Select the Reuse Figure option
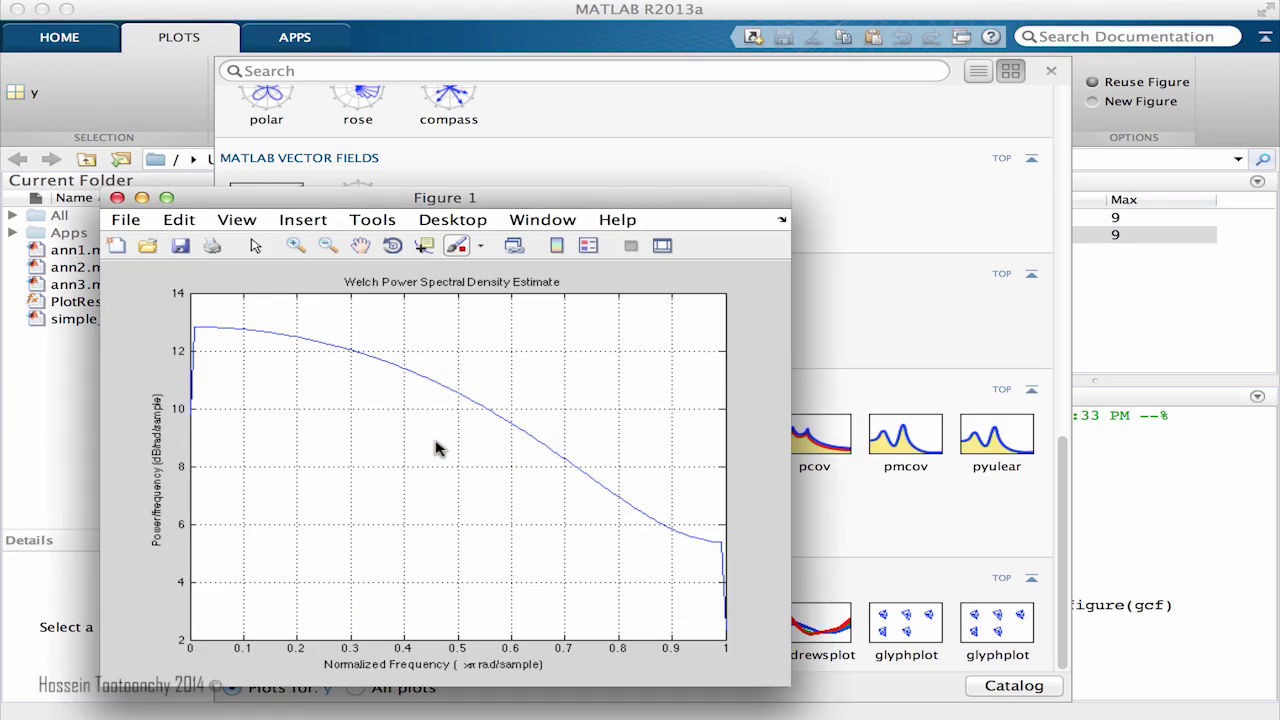The width and height of the screenshot is (1280, 720). tap(1138, 82)
